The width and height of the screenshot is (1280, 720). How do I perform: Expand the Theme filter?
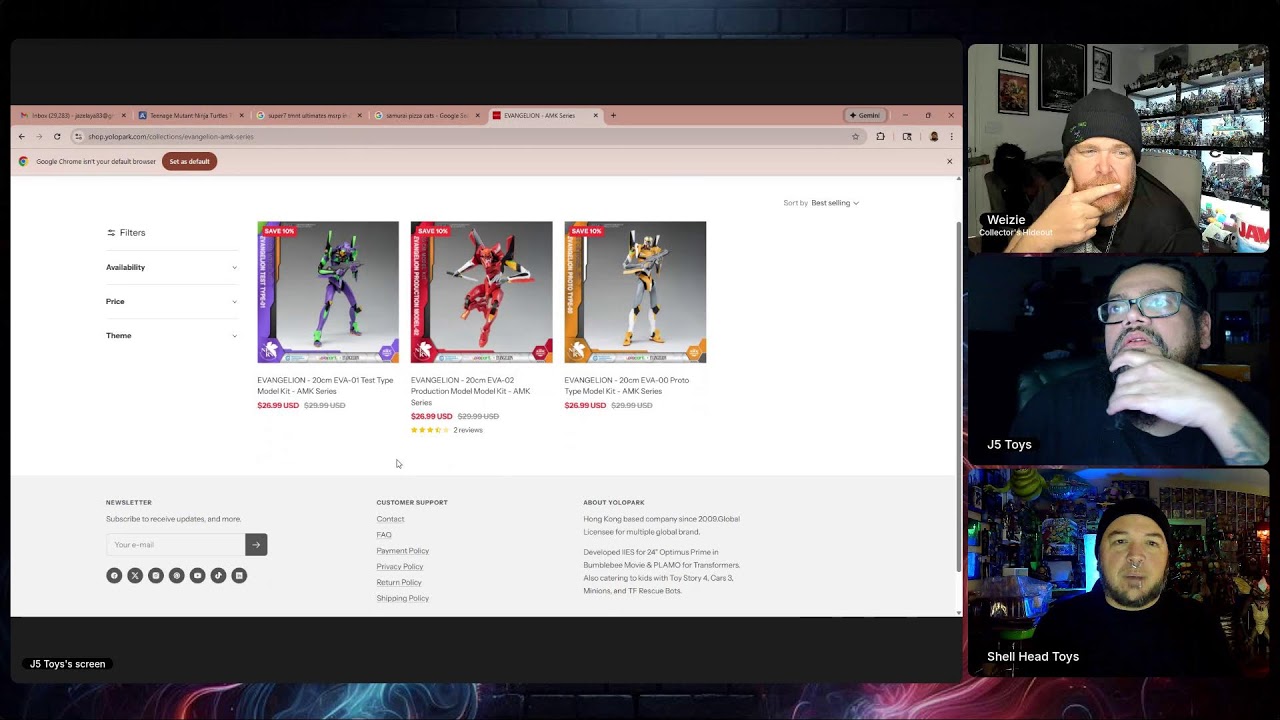[171, 335]
